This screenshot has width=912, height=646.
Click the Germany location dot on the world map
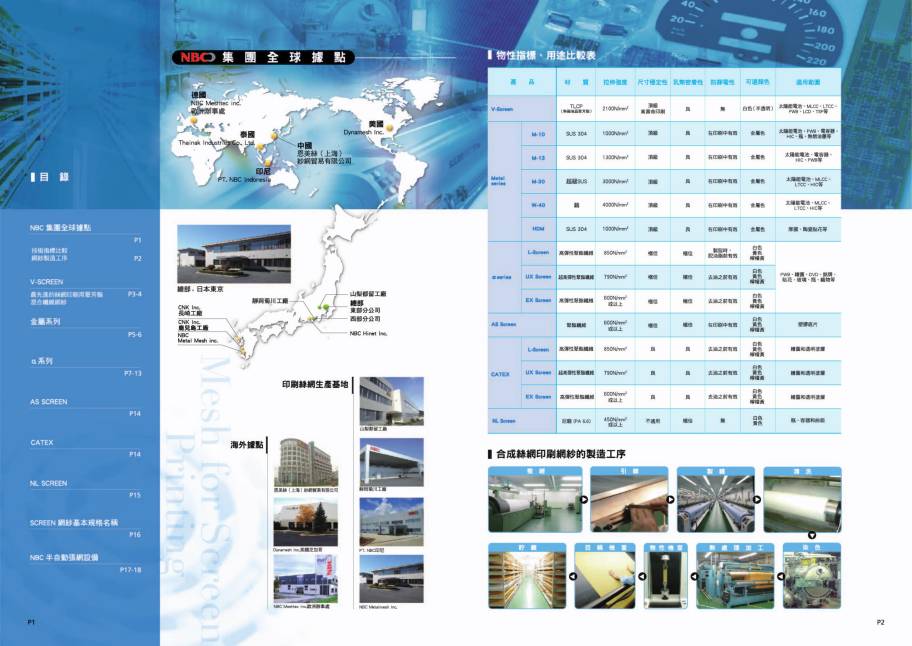(x=194, y=120)
